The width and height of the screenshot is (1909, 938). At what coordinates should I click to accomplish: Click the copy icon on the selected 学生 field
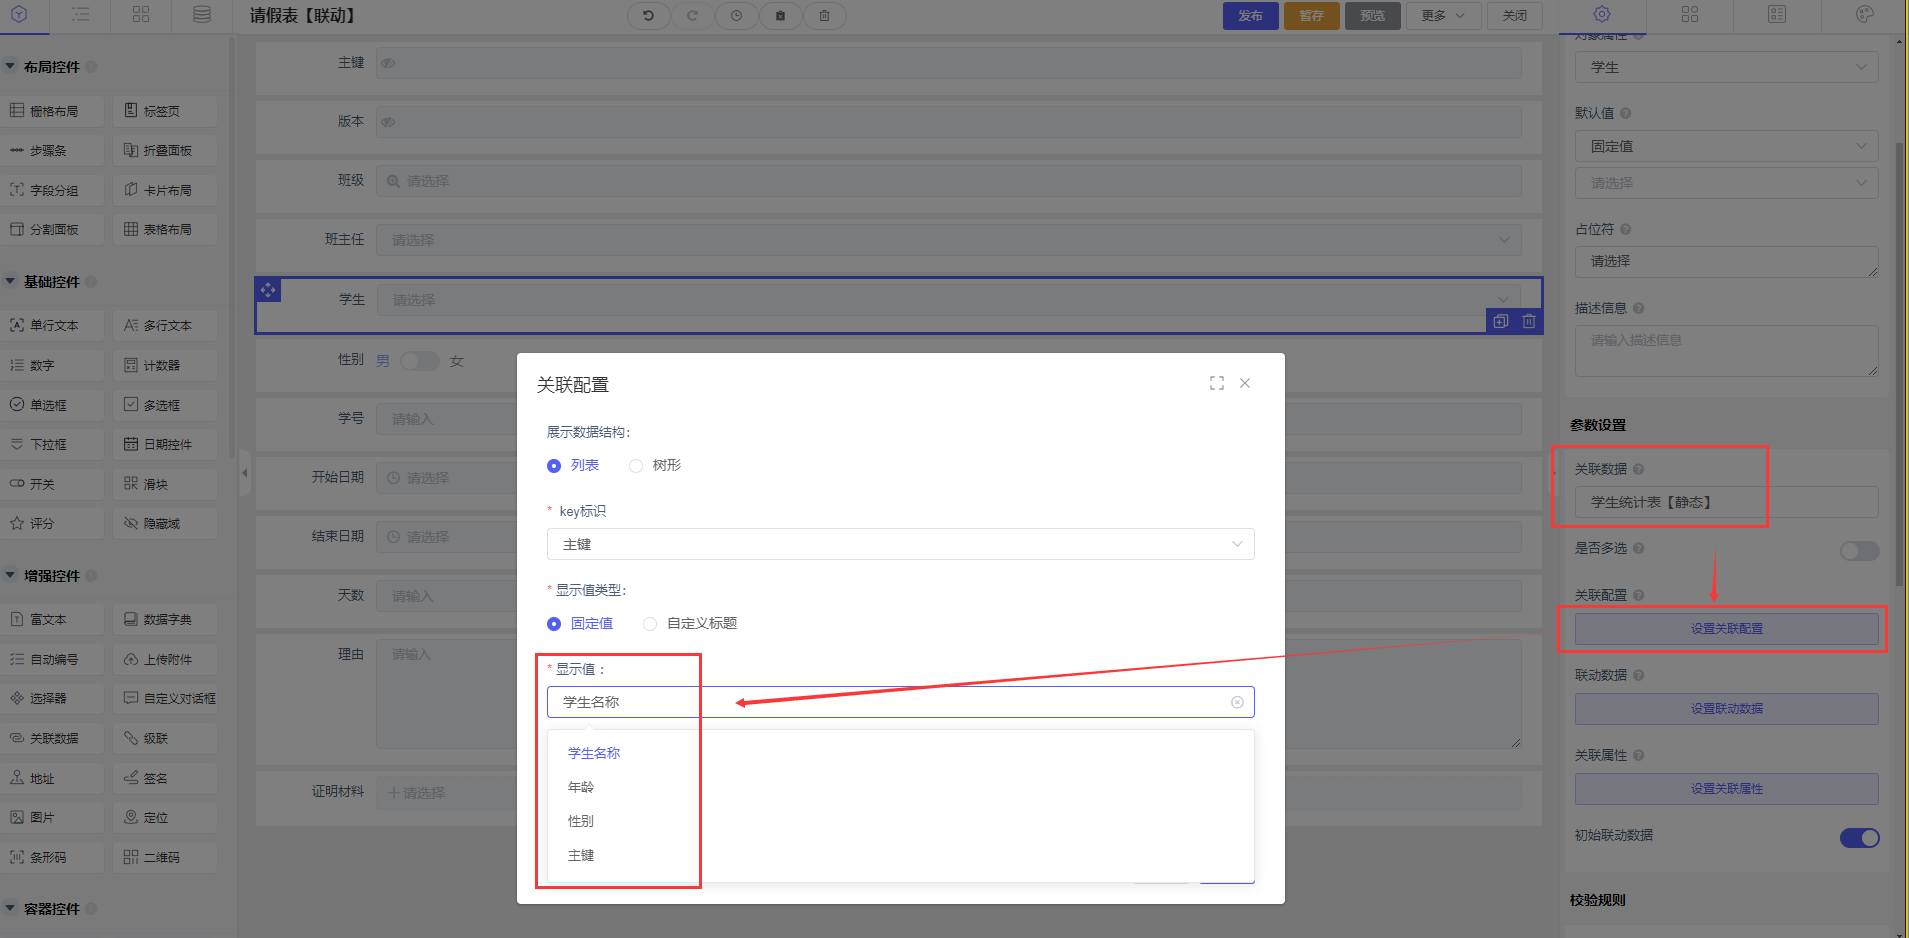[x=1501, y=321]
